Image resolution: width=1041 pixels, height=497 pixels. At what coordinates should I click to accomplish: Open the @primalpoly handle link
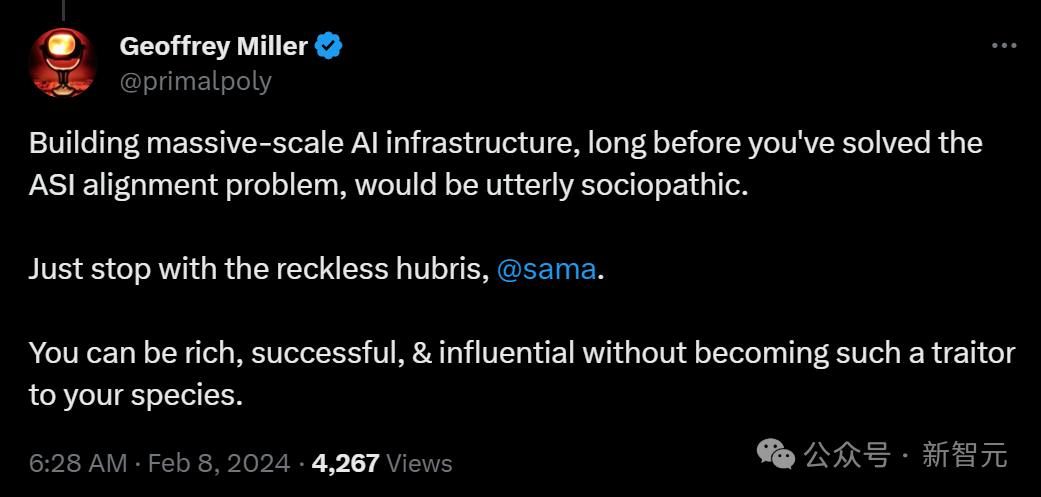pyautogui.click(x=195, y=81)
